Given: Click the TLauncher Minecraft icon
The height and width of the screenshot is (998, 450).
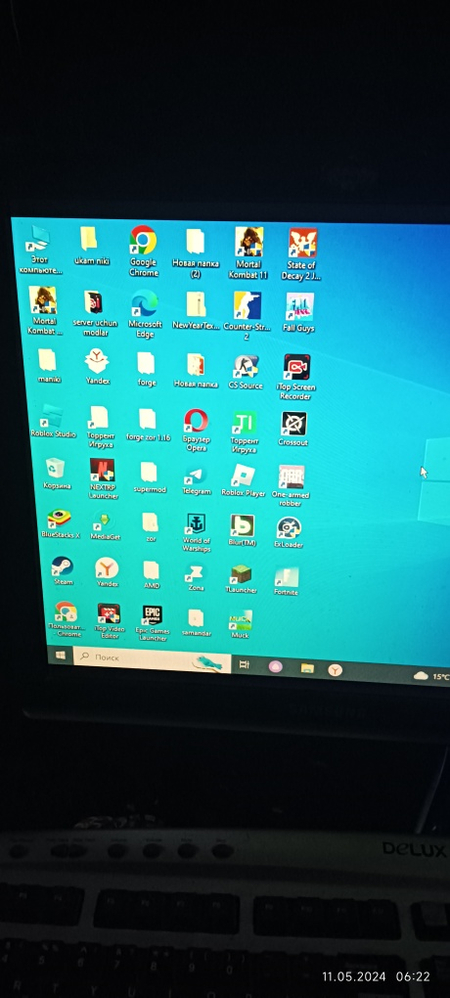Looking at the screenshot, I should (x=241, y=579).
